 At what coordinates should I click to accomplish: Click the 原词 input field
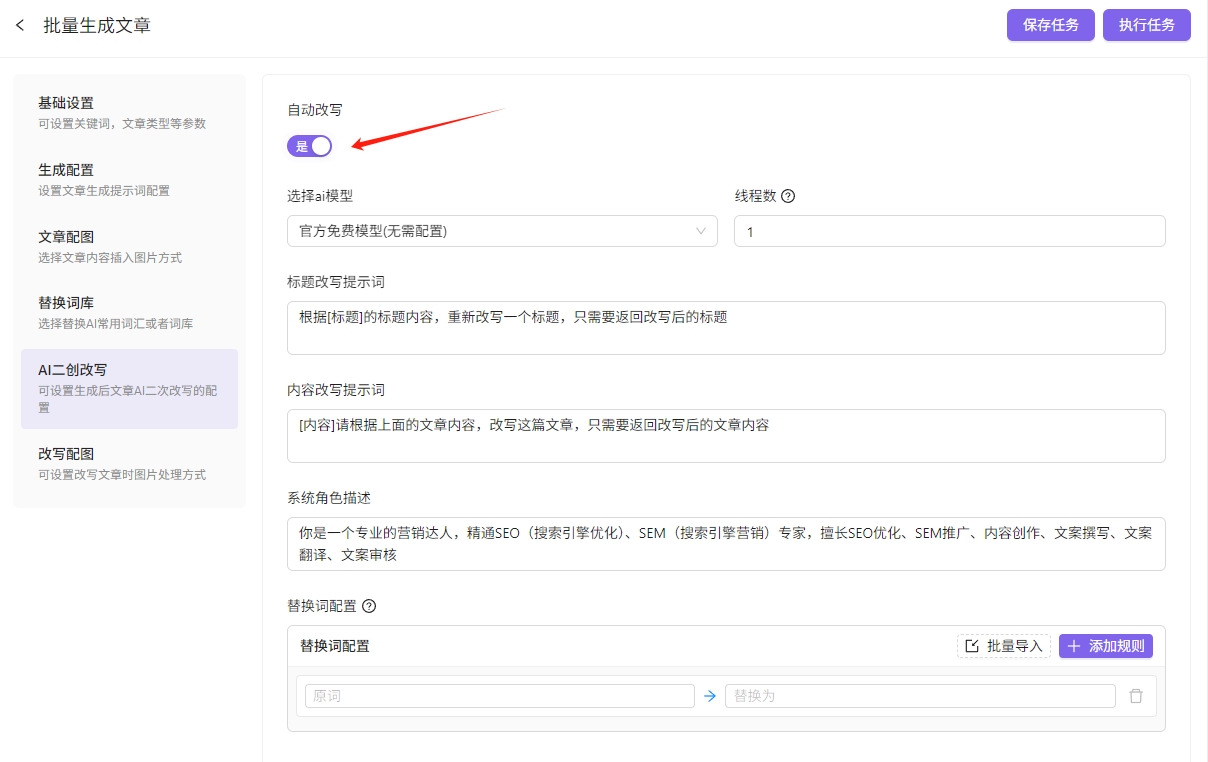[499, 696]
